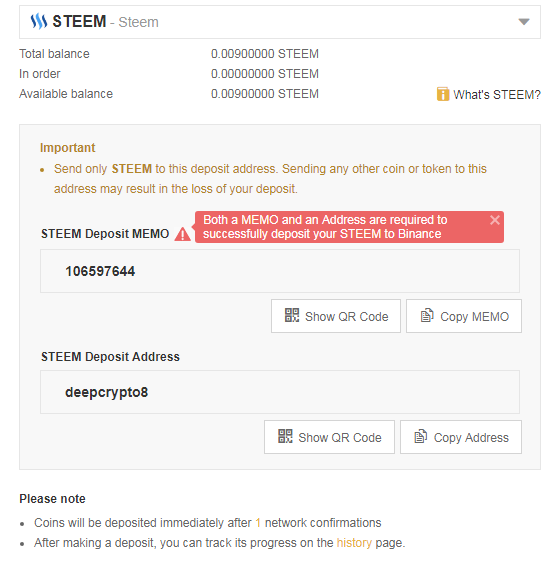
Task: Click the copy icon in Copy Address
Action: pyautogui.click(x=421, y=436)
